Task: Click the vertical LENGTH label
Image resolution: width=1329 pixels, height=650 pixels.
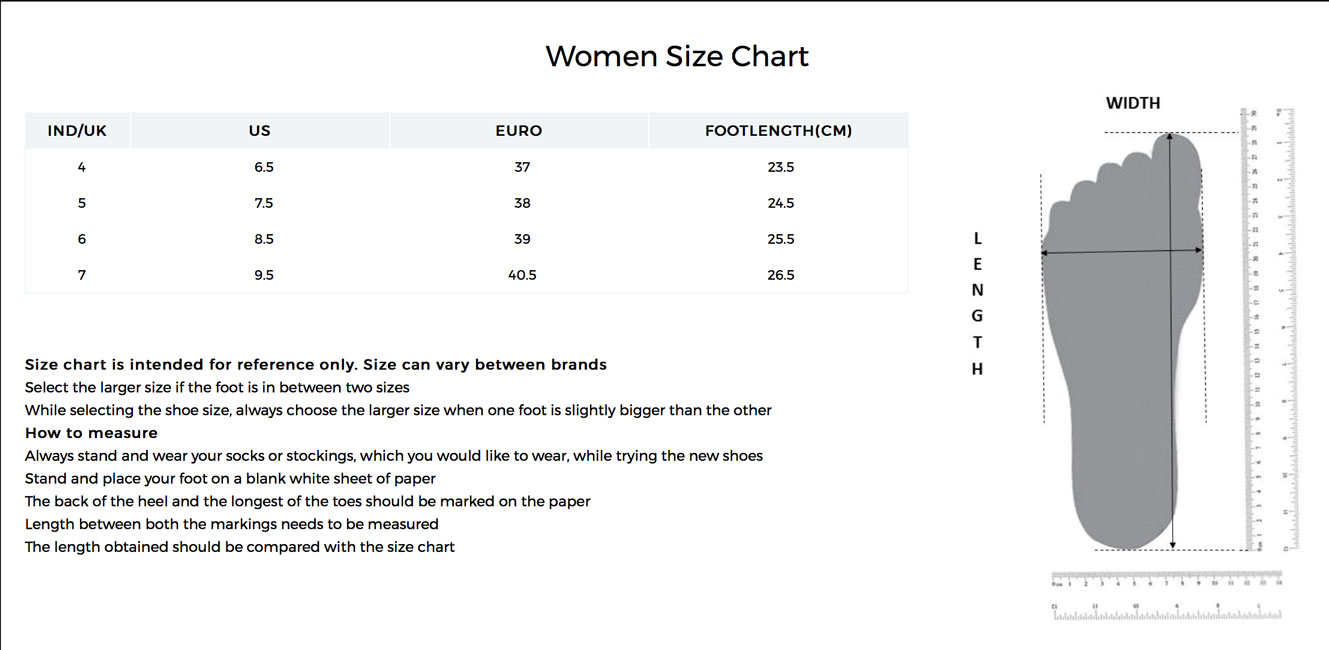Action: coord(977,303)
